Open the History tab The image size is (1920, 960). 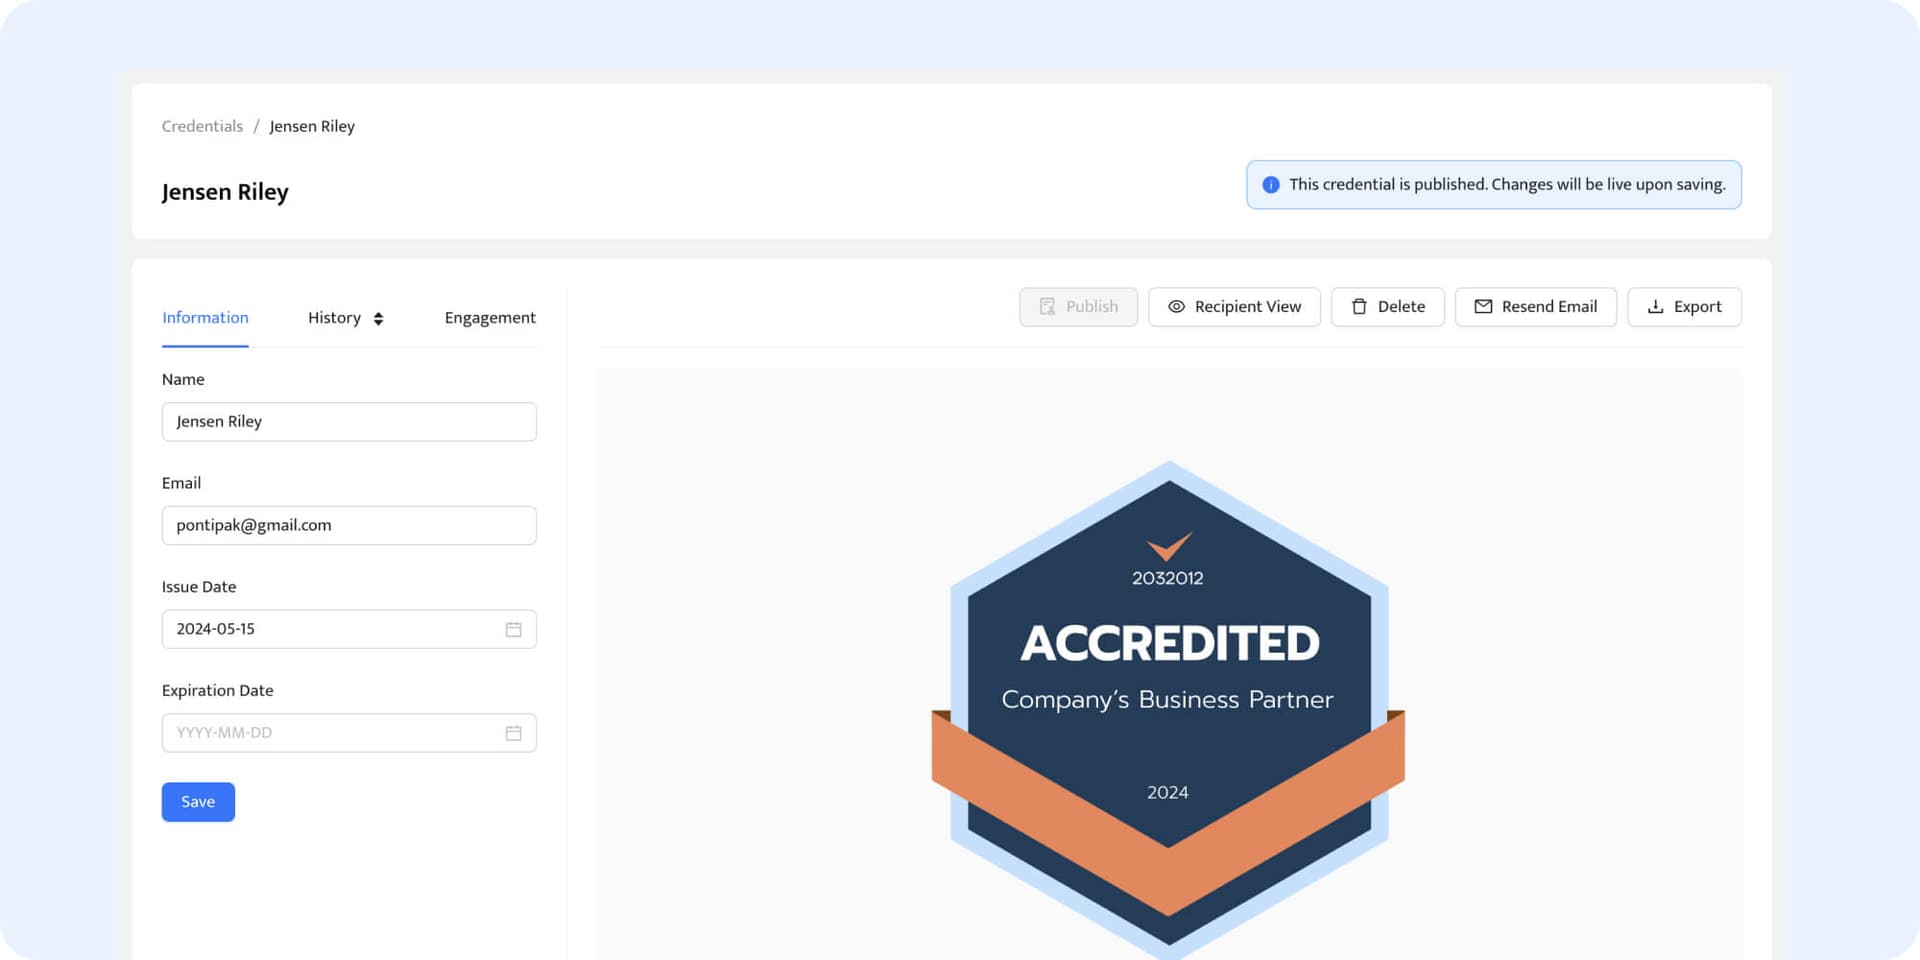click(334, 318)
